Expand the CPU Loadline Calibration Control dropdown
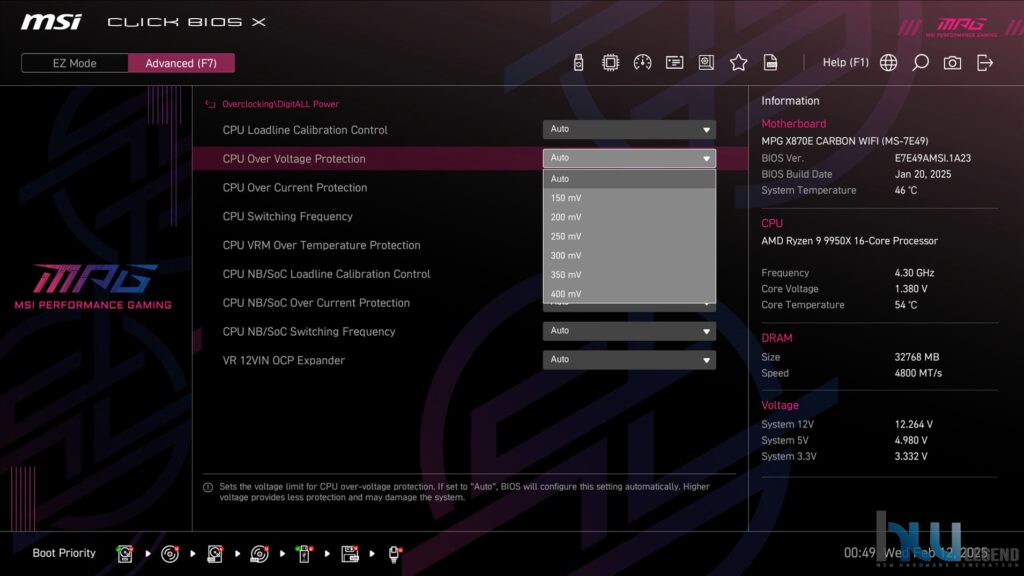 [x=629, y=129]
